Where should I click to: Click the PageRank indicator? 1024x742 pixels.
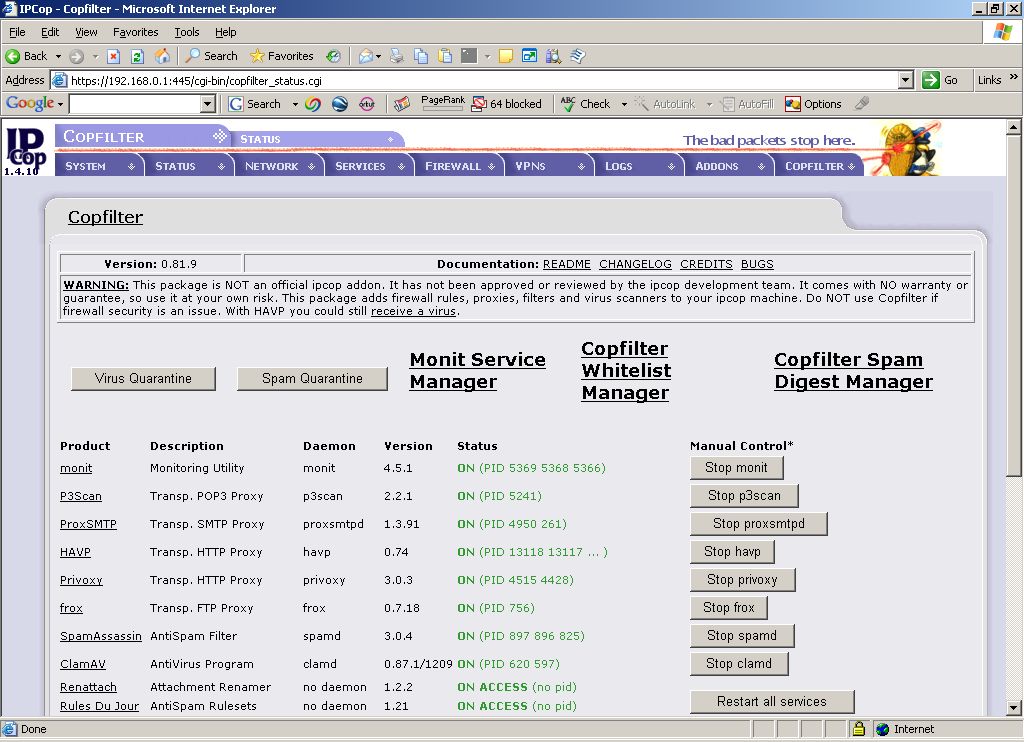pos(443,103)
